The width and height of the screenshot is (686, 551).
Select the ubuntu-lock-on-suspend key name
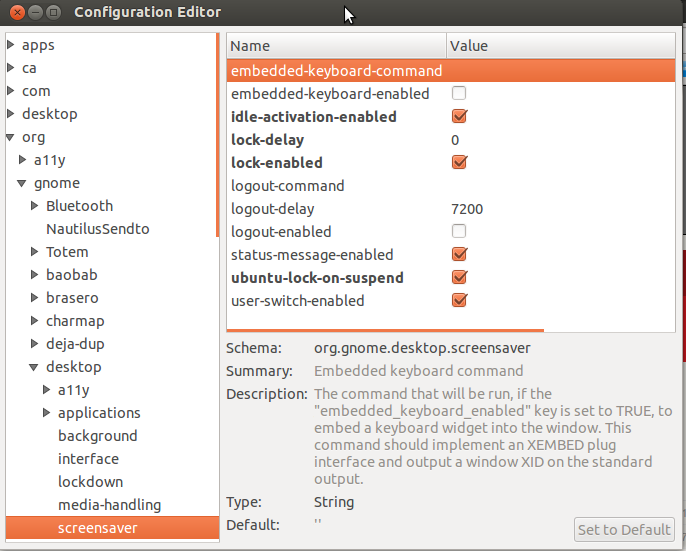(317, 278)
